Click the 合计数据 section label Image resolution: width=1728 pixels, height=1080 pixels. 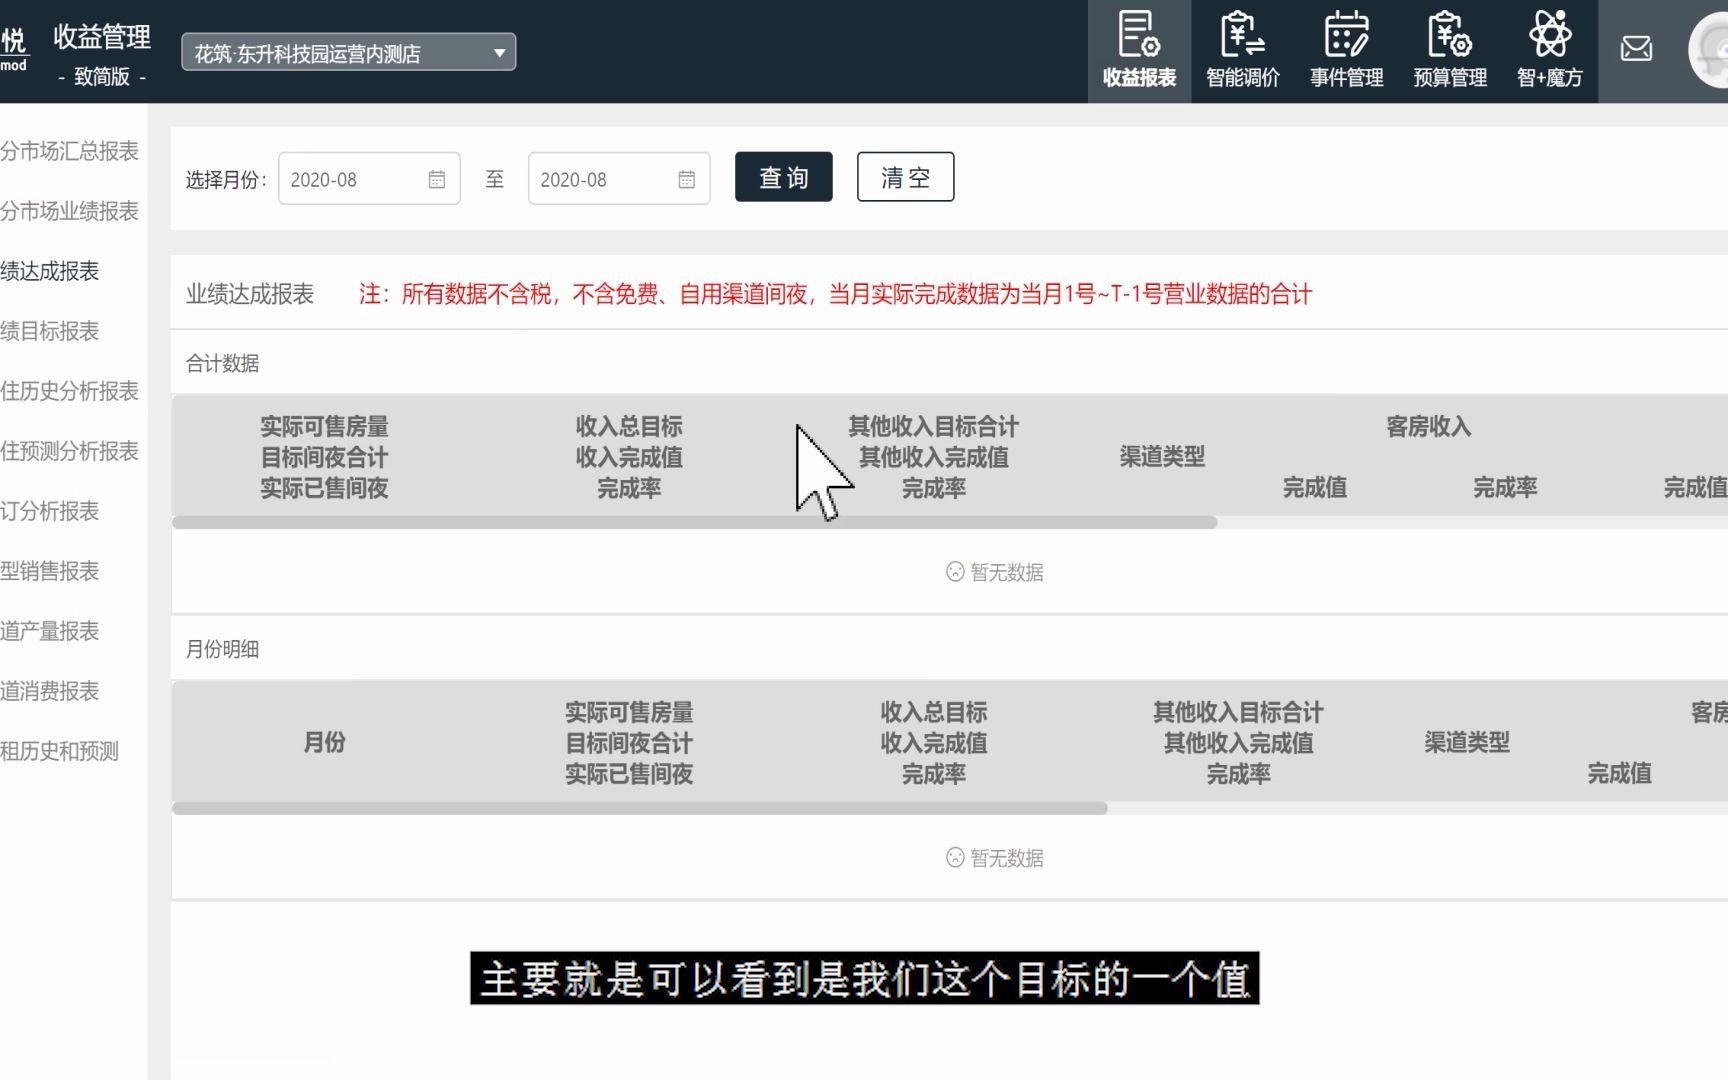pos(222,363)
